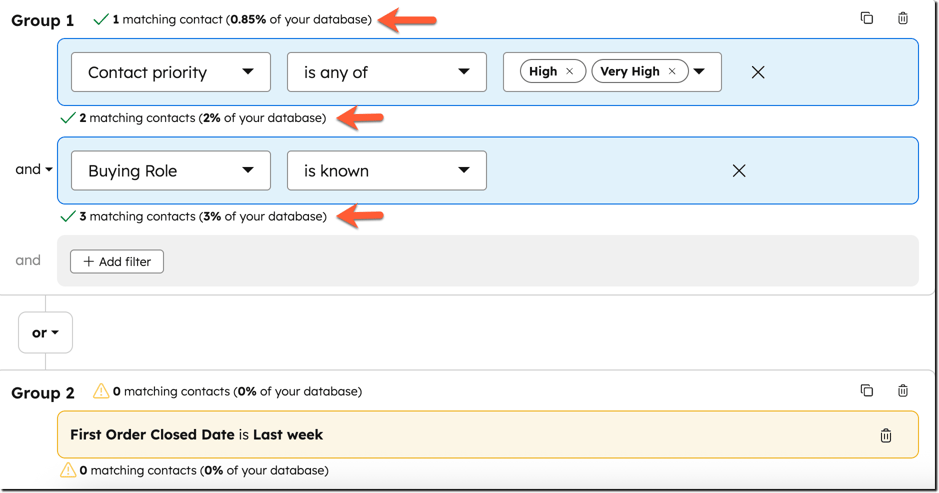Remove the Buying Role filter row
This screenshot has height=493, width=939.
coord(739,171)
